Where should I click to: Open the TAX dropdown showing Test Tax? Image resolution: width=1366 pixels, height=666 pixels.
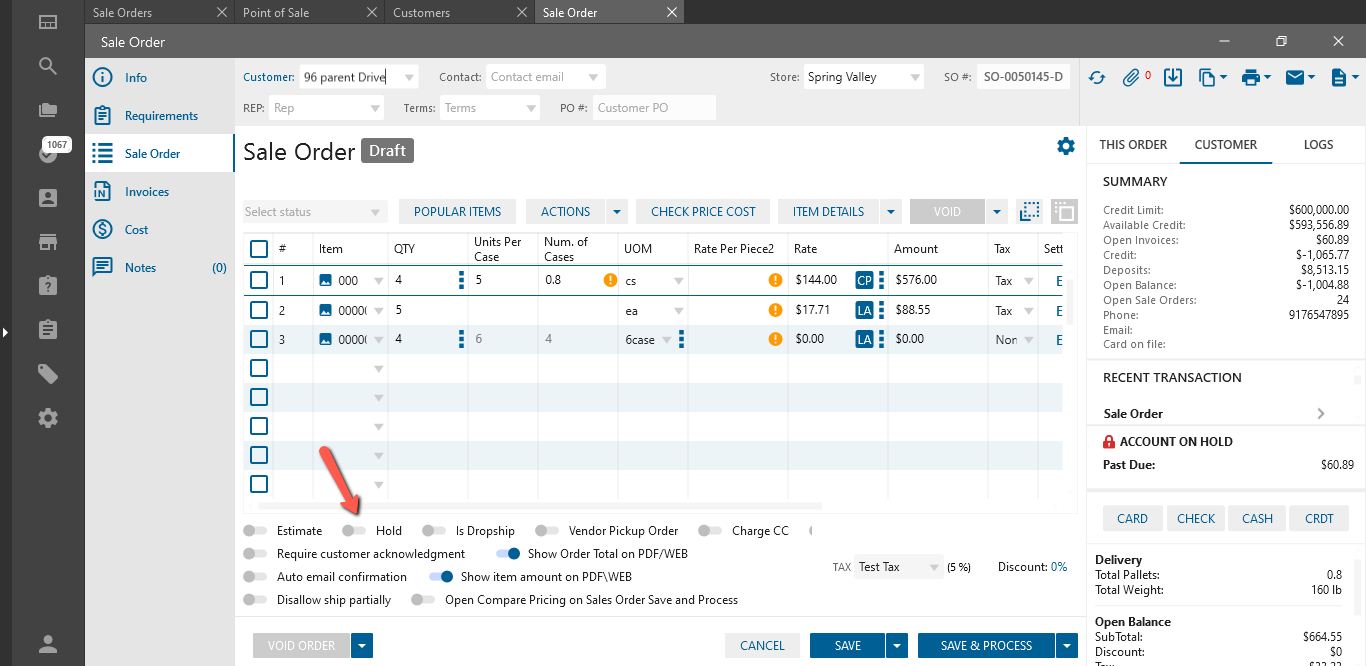899,567
